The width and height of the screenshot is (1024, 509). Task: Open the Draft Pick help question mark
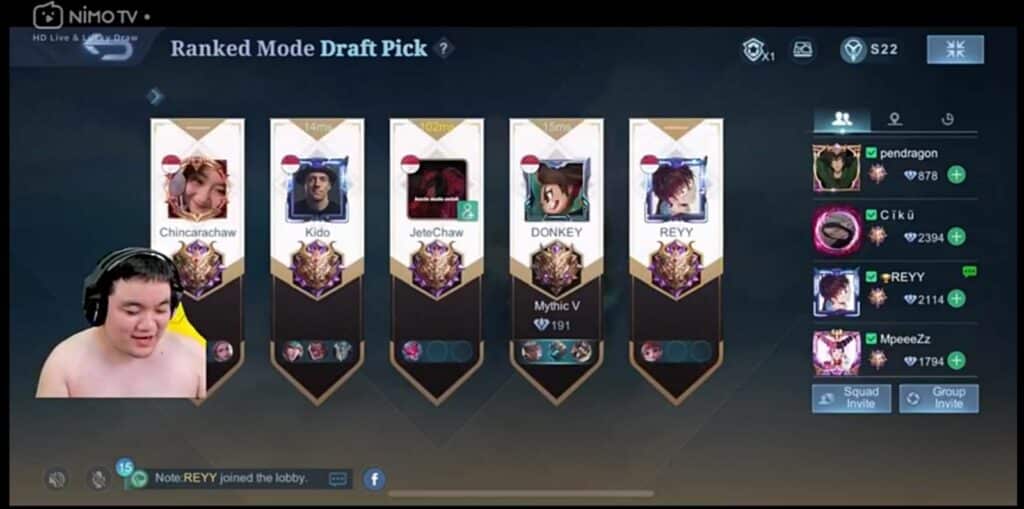(443, 48)
